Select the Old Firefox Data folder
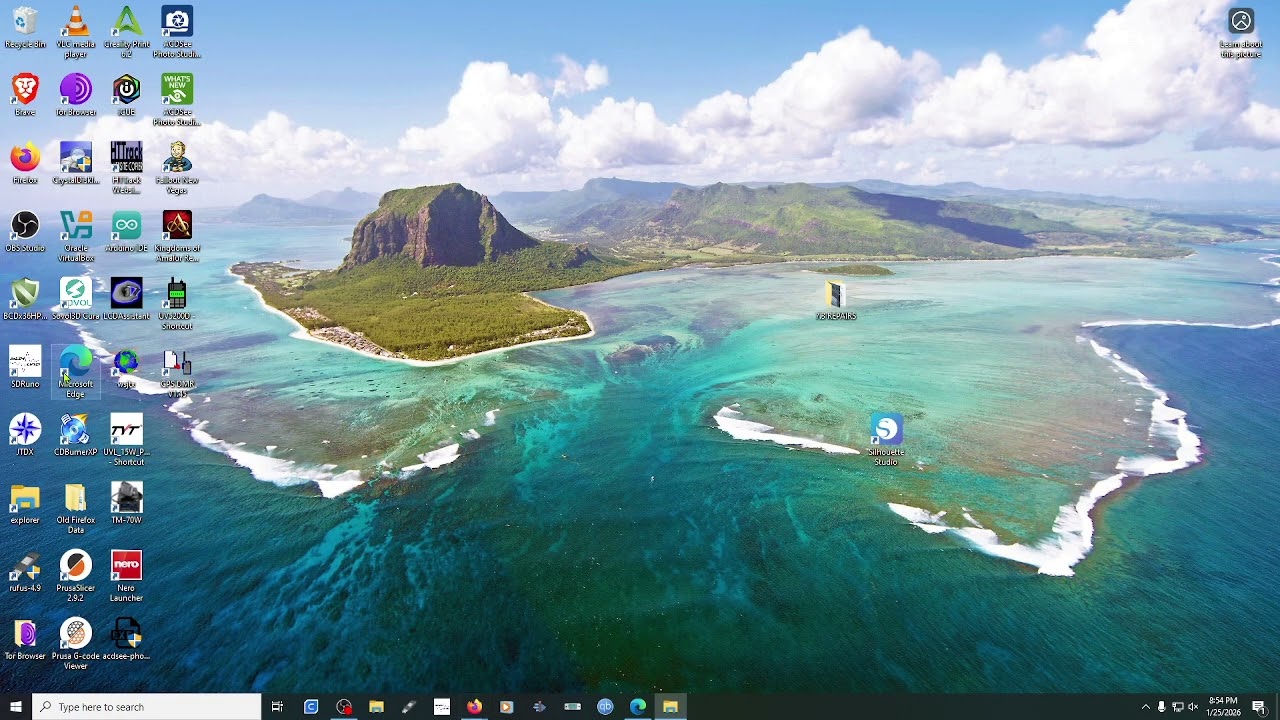Viewport: 1280px width, 720px height. 76,508
